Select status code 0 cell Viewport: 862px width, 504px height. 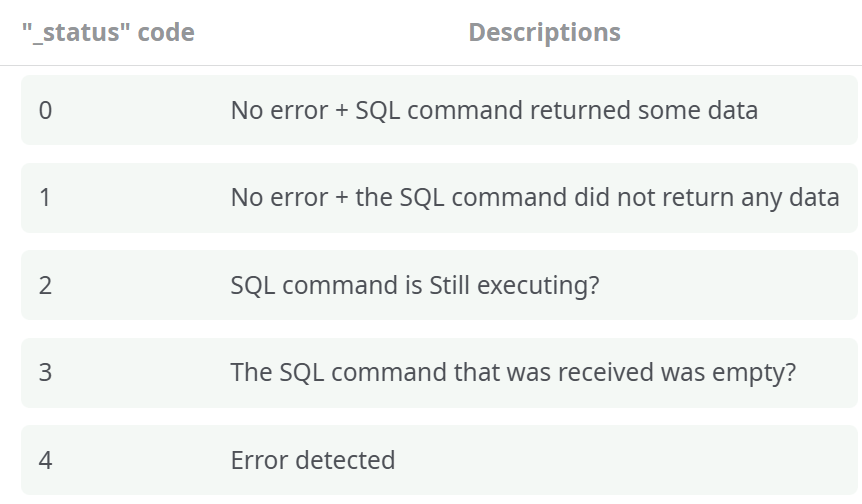[45, 110]
